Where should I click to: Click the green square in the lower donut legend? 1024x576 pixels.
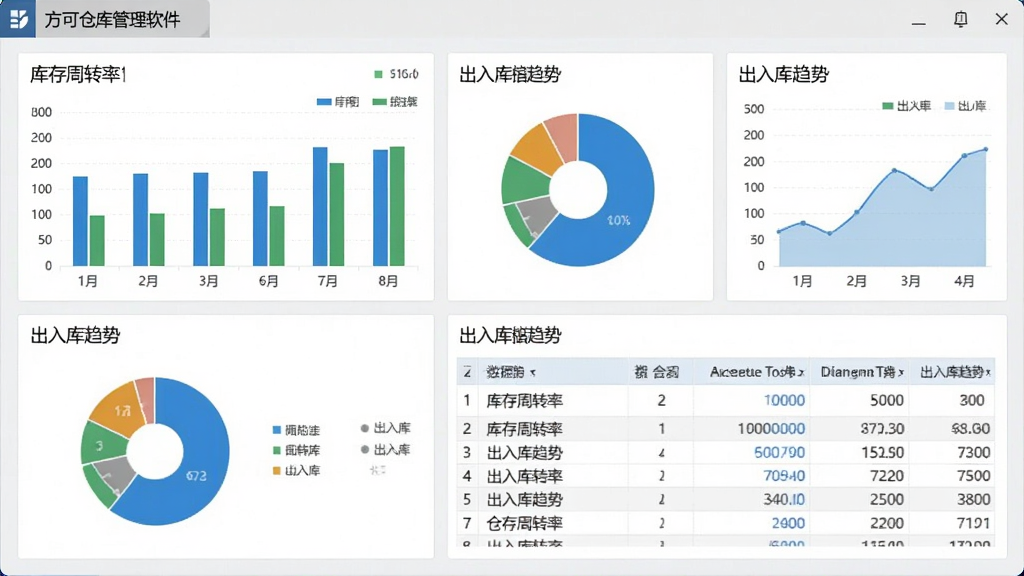click(x=277, y=451)
